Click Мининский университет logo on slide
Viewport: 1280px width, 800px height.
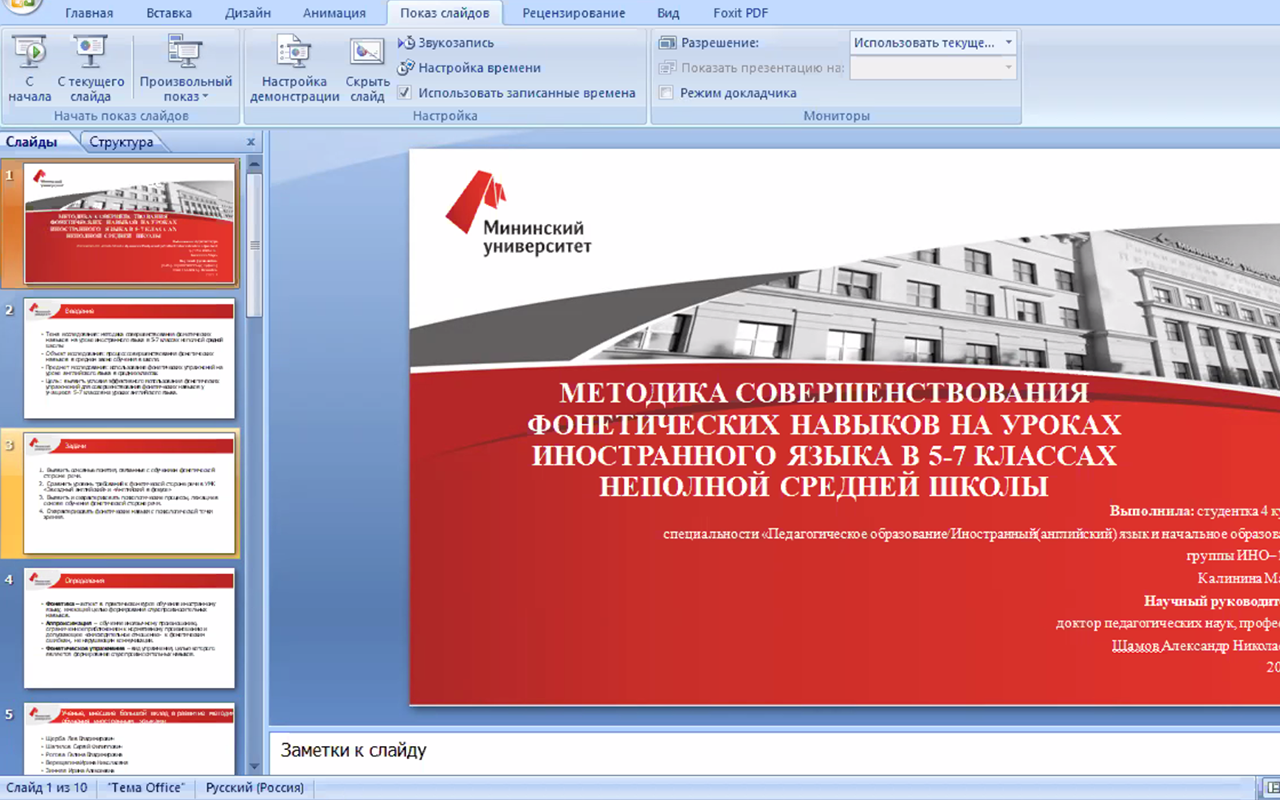518,212
